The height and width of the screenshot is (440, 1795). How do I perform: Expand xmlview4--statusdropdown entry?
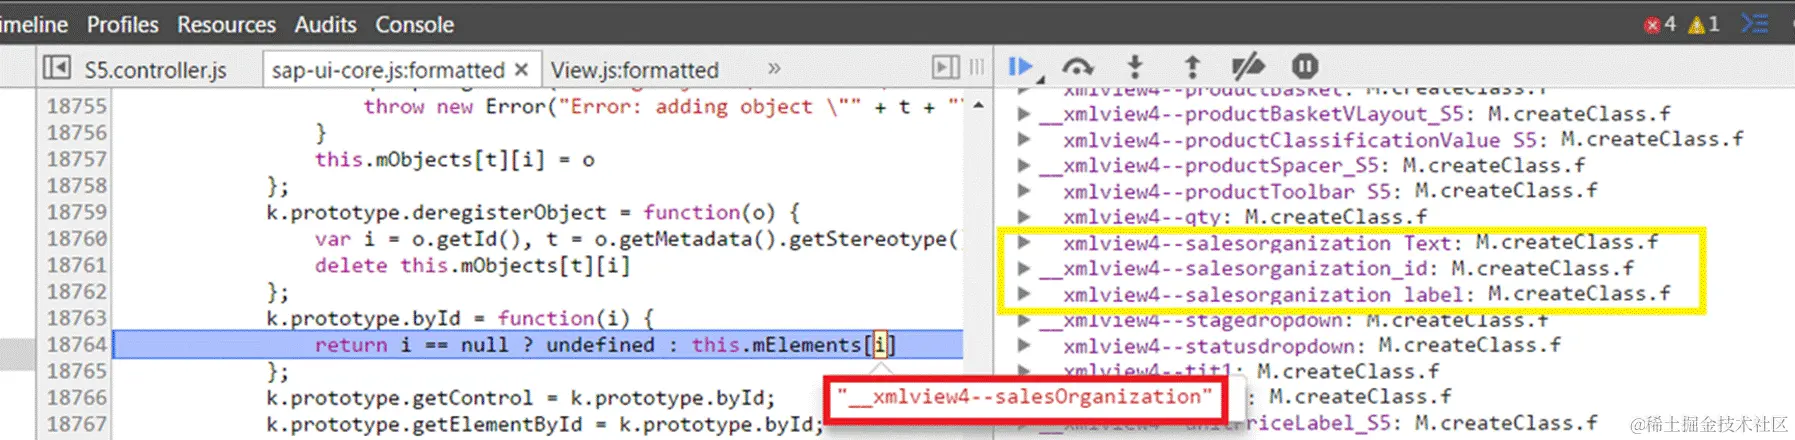[1023, 345]
